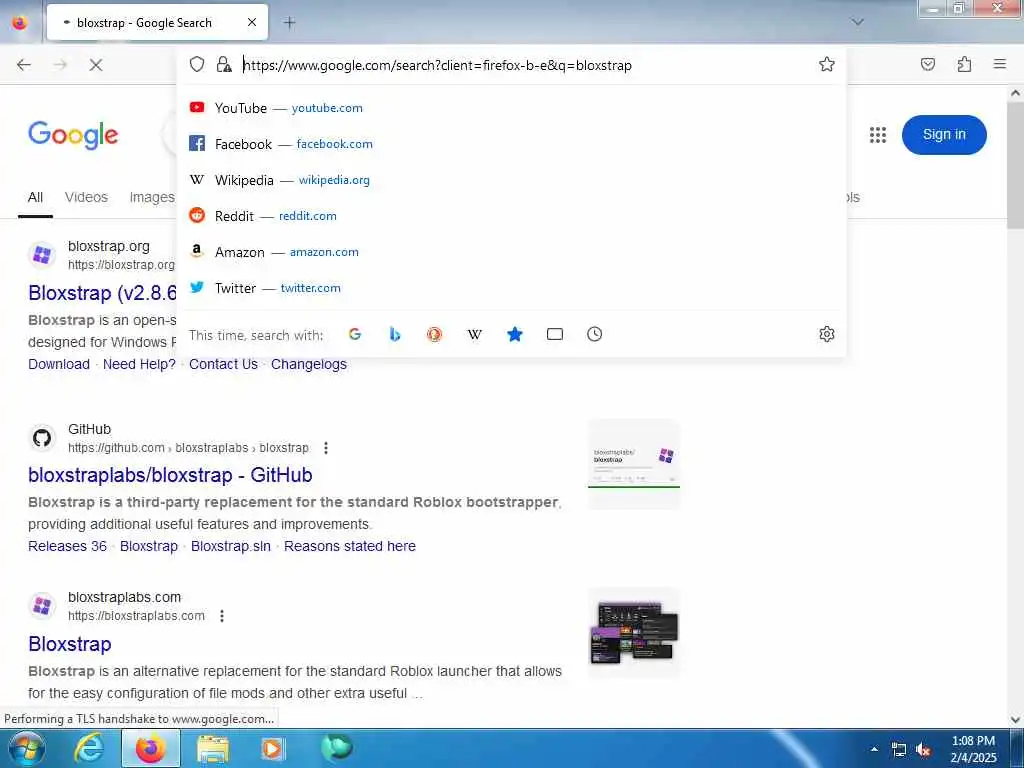Open Firefox application hamburger menu

click(999, 64)
